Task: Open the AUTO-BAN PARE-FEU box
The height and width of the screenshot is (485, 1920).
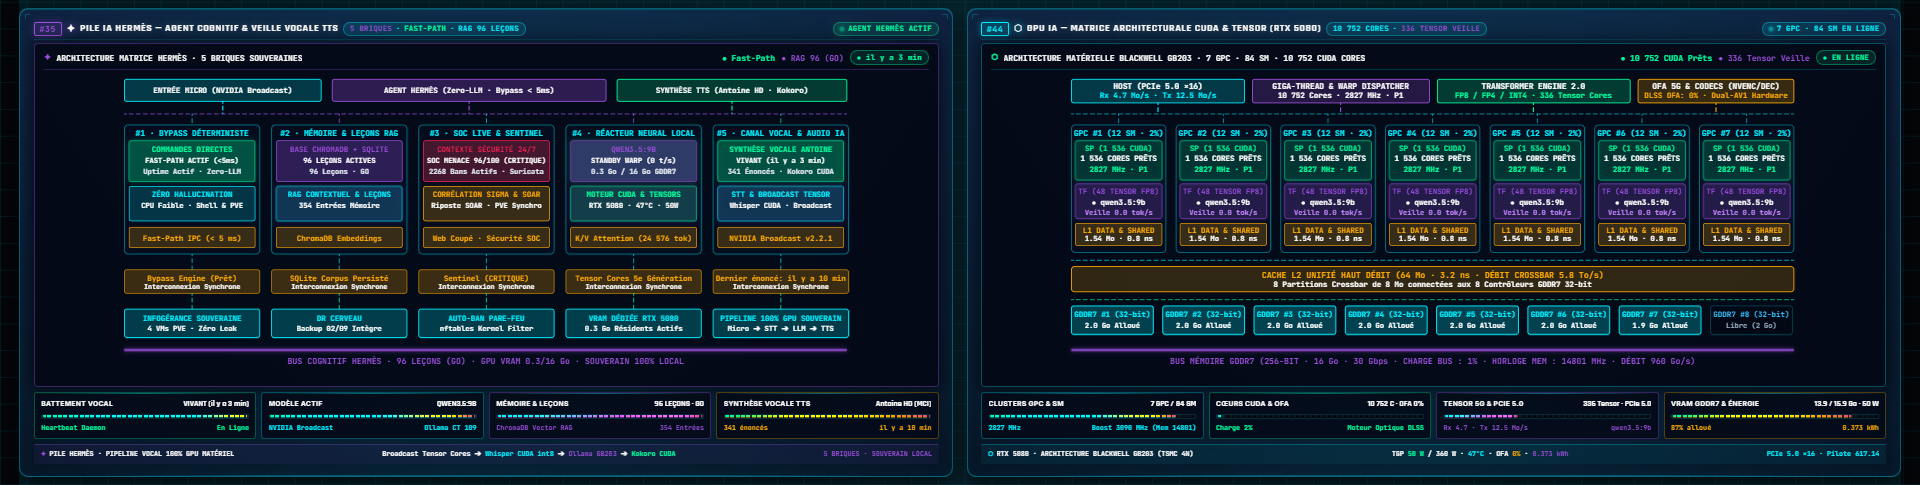Action: [x=486, y=322]
